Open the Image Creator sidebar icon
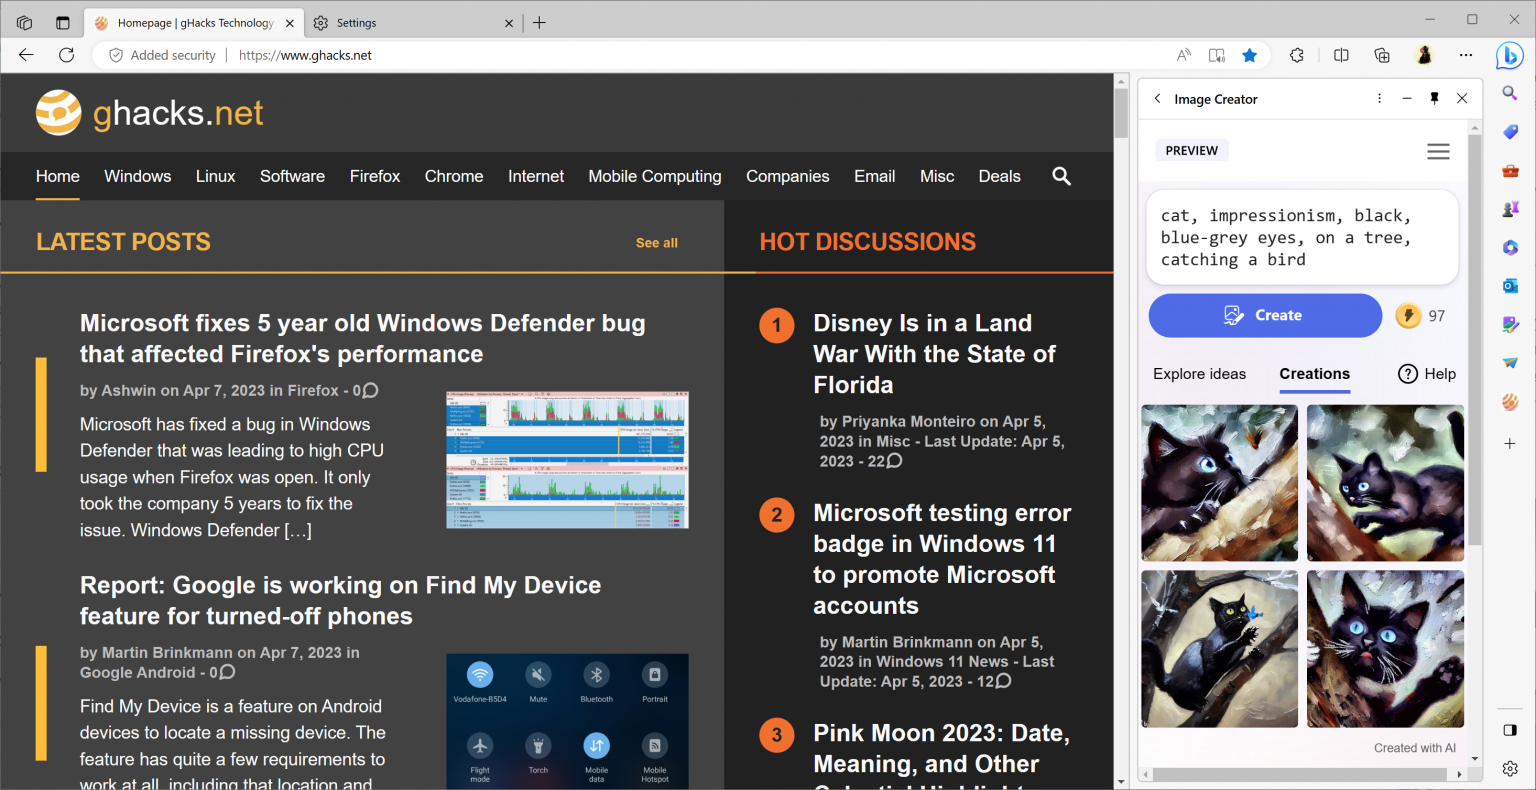This screenshot has height=790, width=1536. click(1510, 324)
